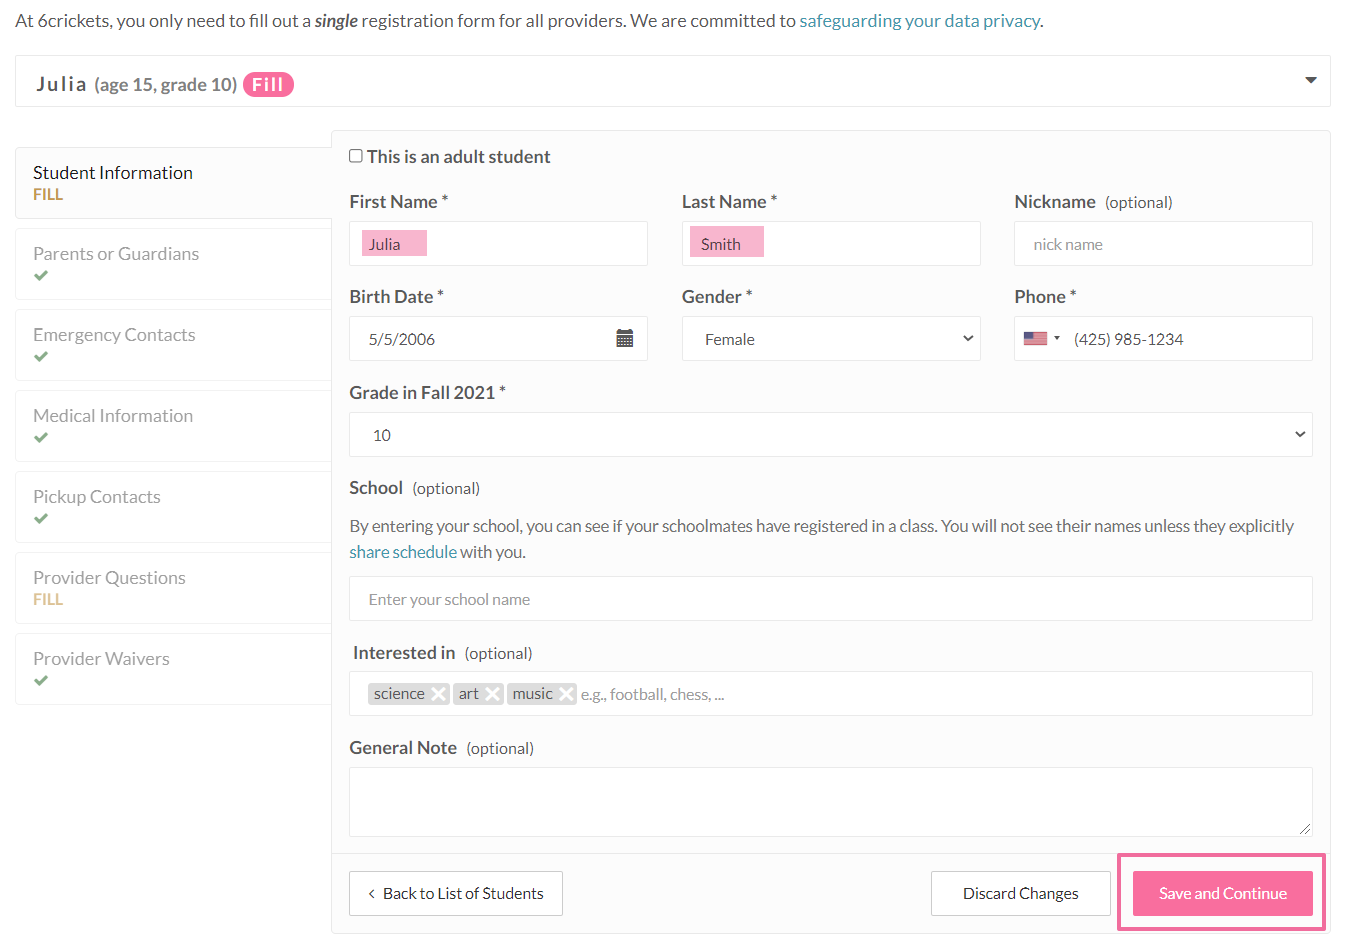Viewport: 1354px width, 943px height.
Task: Remove the music interest tag
Action: click(566, 694)
